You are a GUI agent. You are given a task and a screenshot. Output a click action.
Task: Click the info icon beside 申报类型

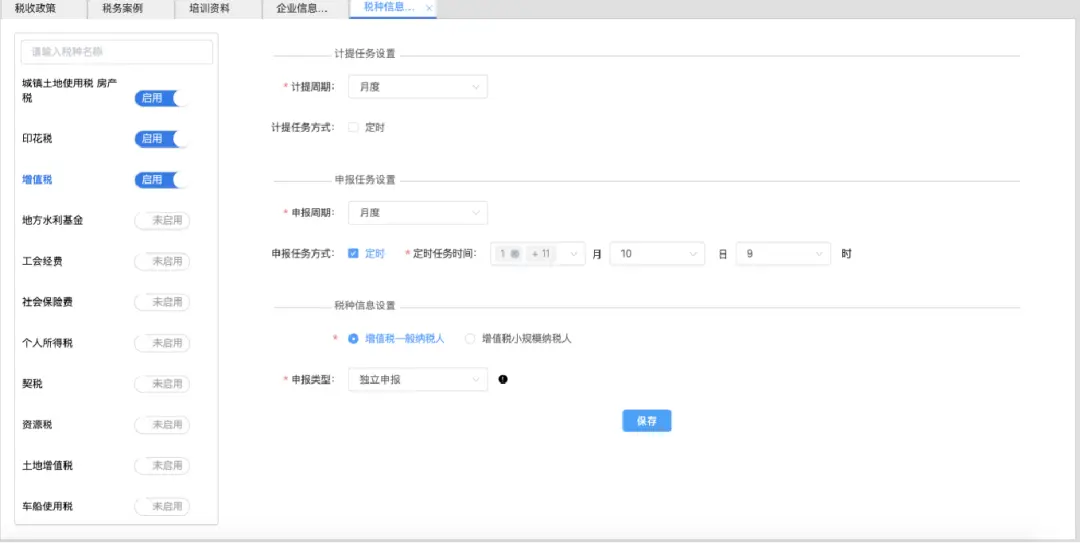(x=503, y=380)
